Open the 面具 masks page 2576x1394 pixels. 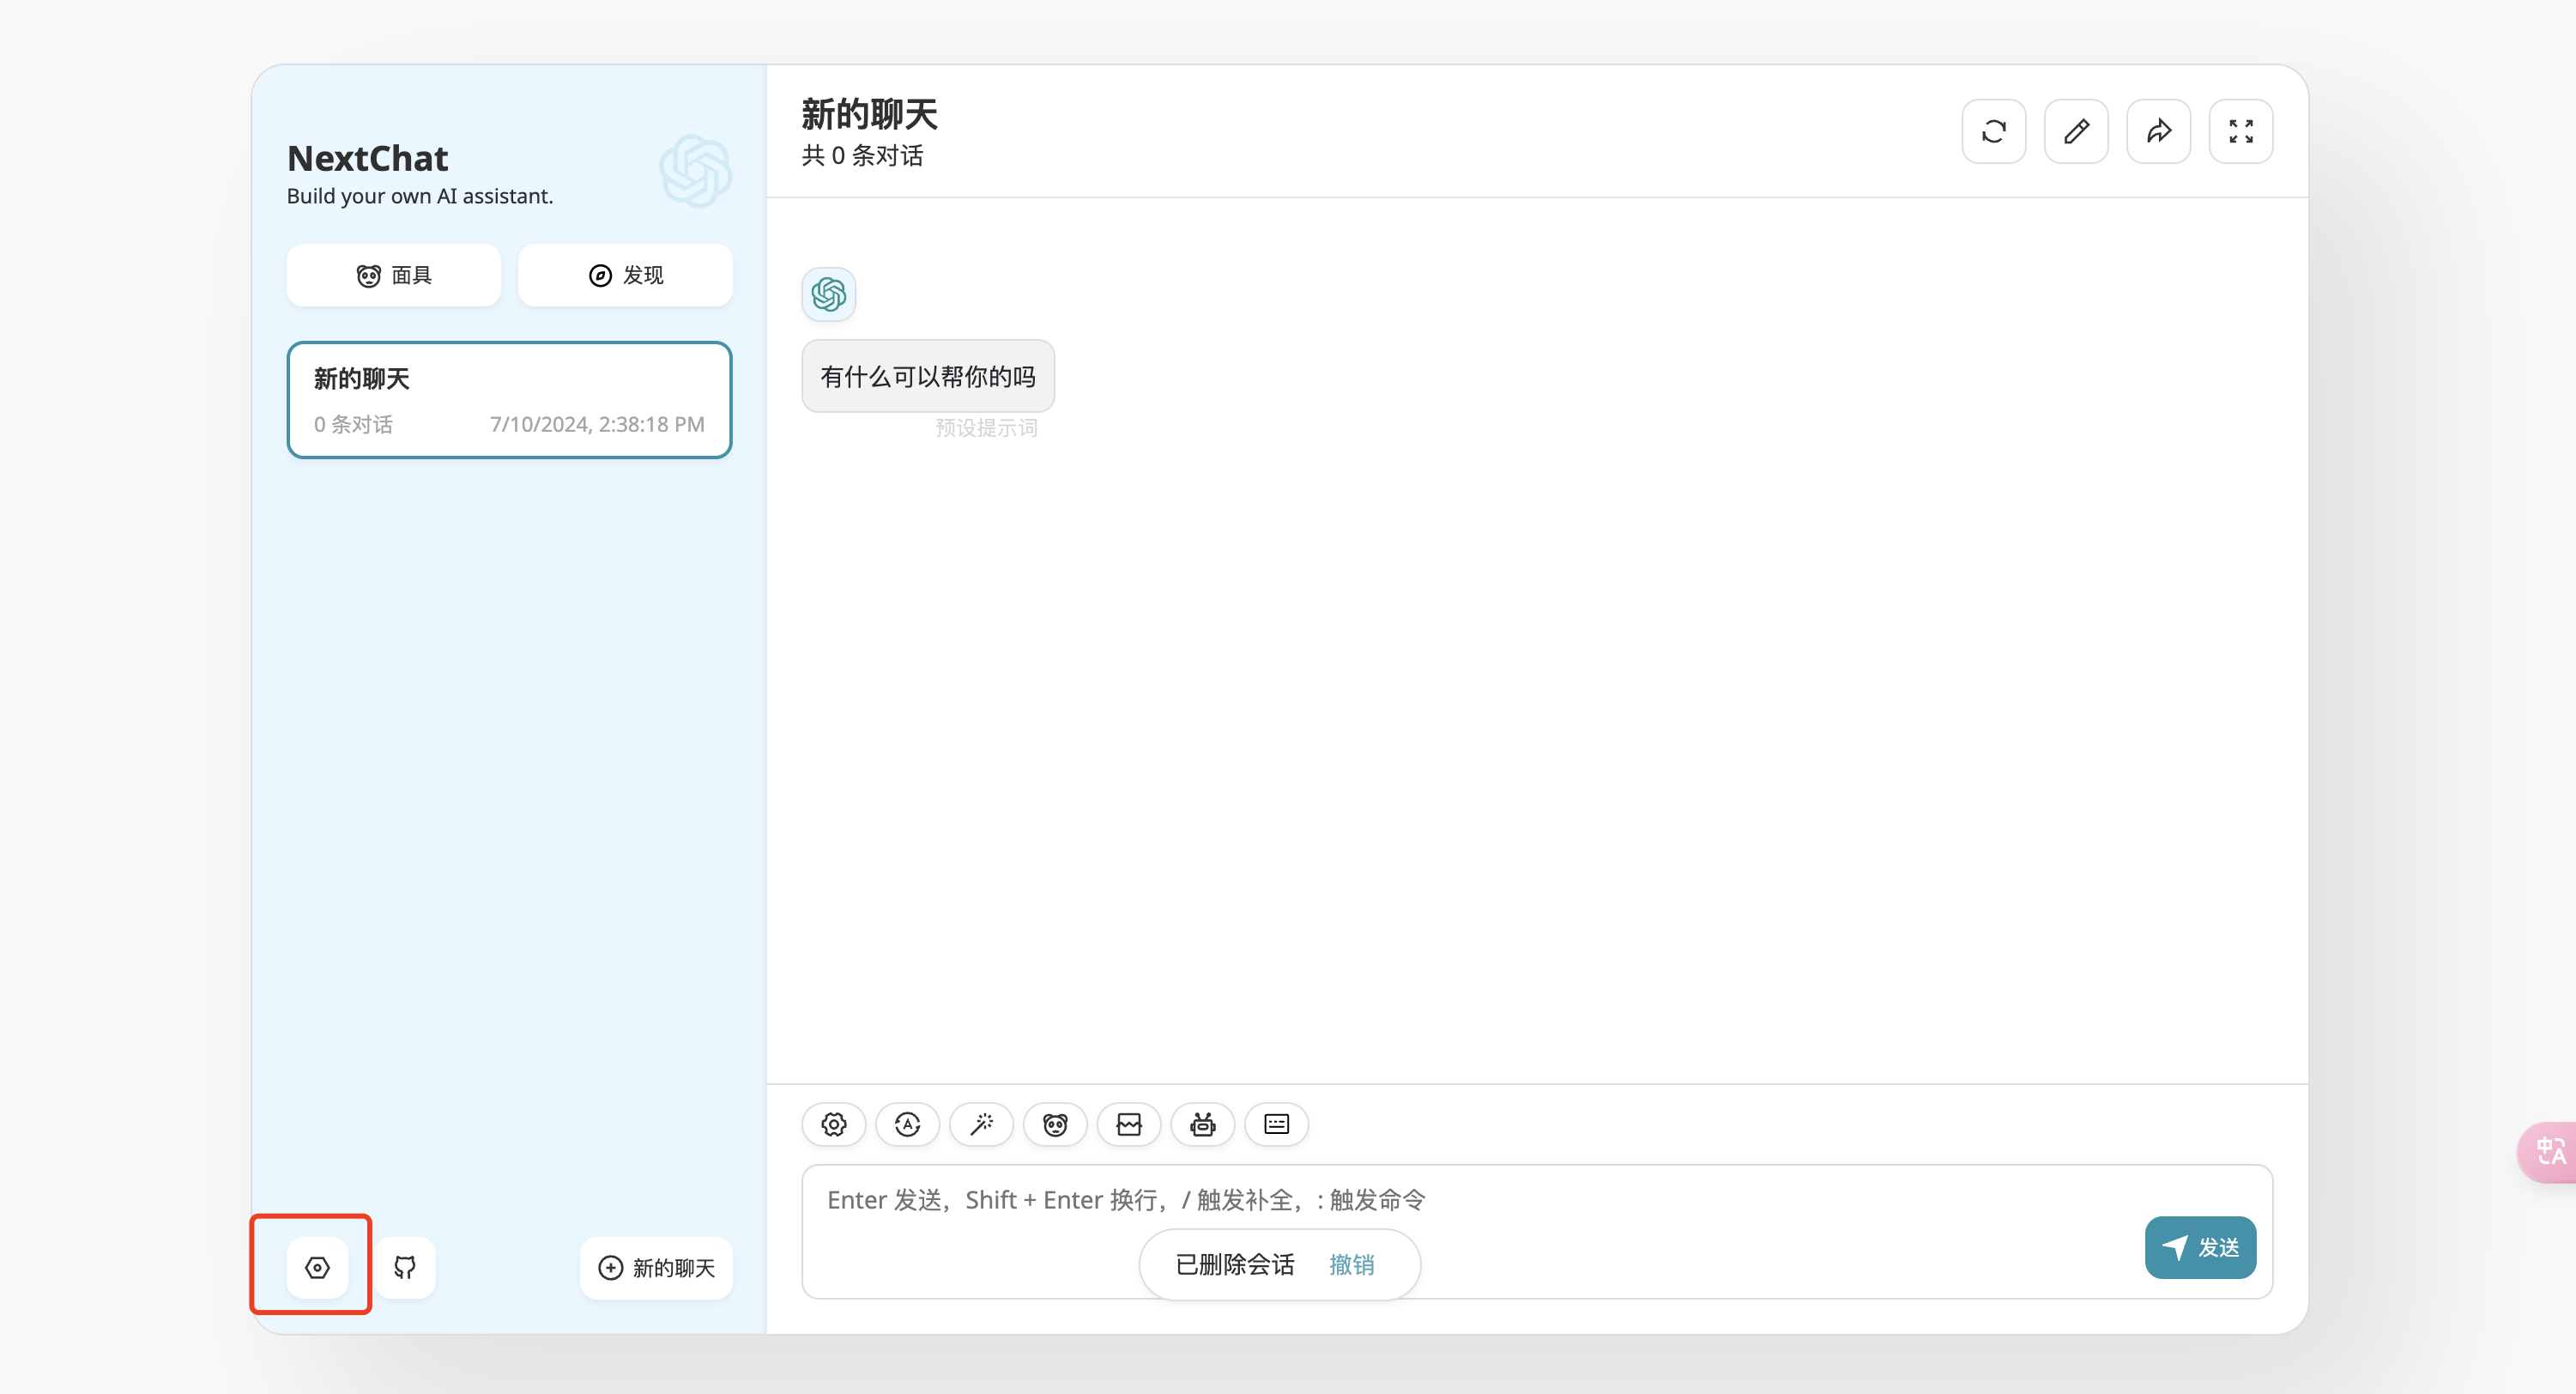(394, 275)
